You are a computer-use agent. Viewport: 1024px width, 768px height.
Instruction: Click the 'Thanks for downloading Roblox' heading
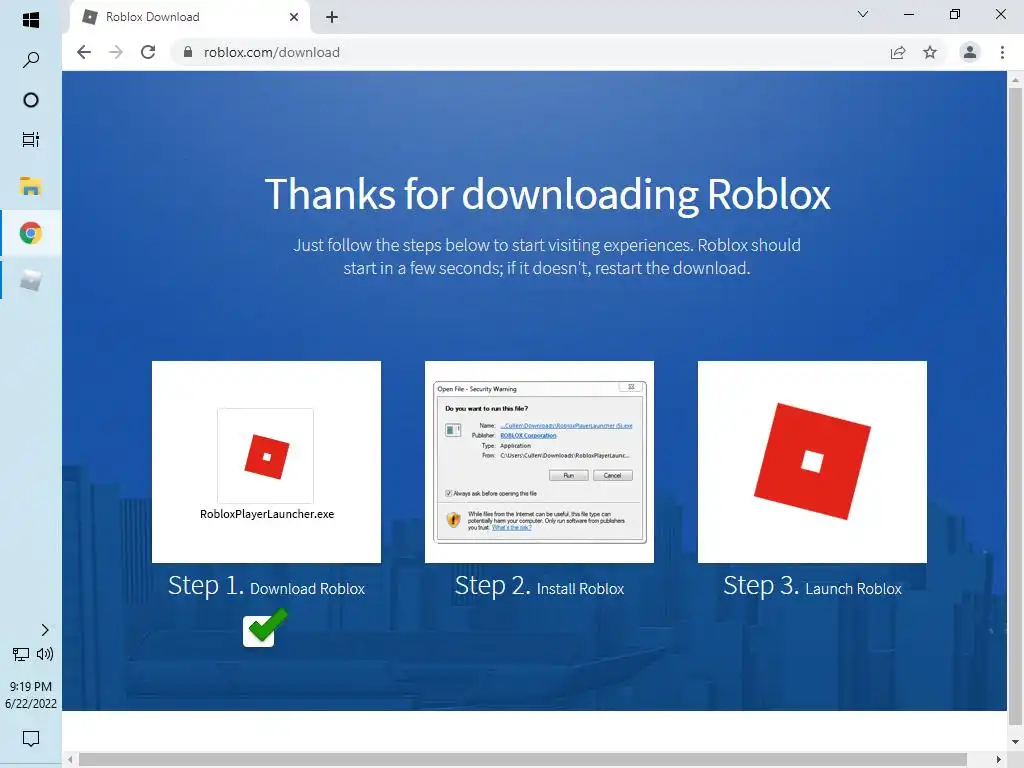[547, 194]
